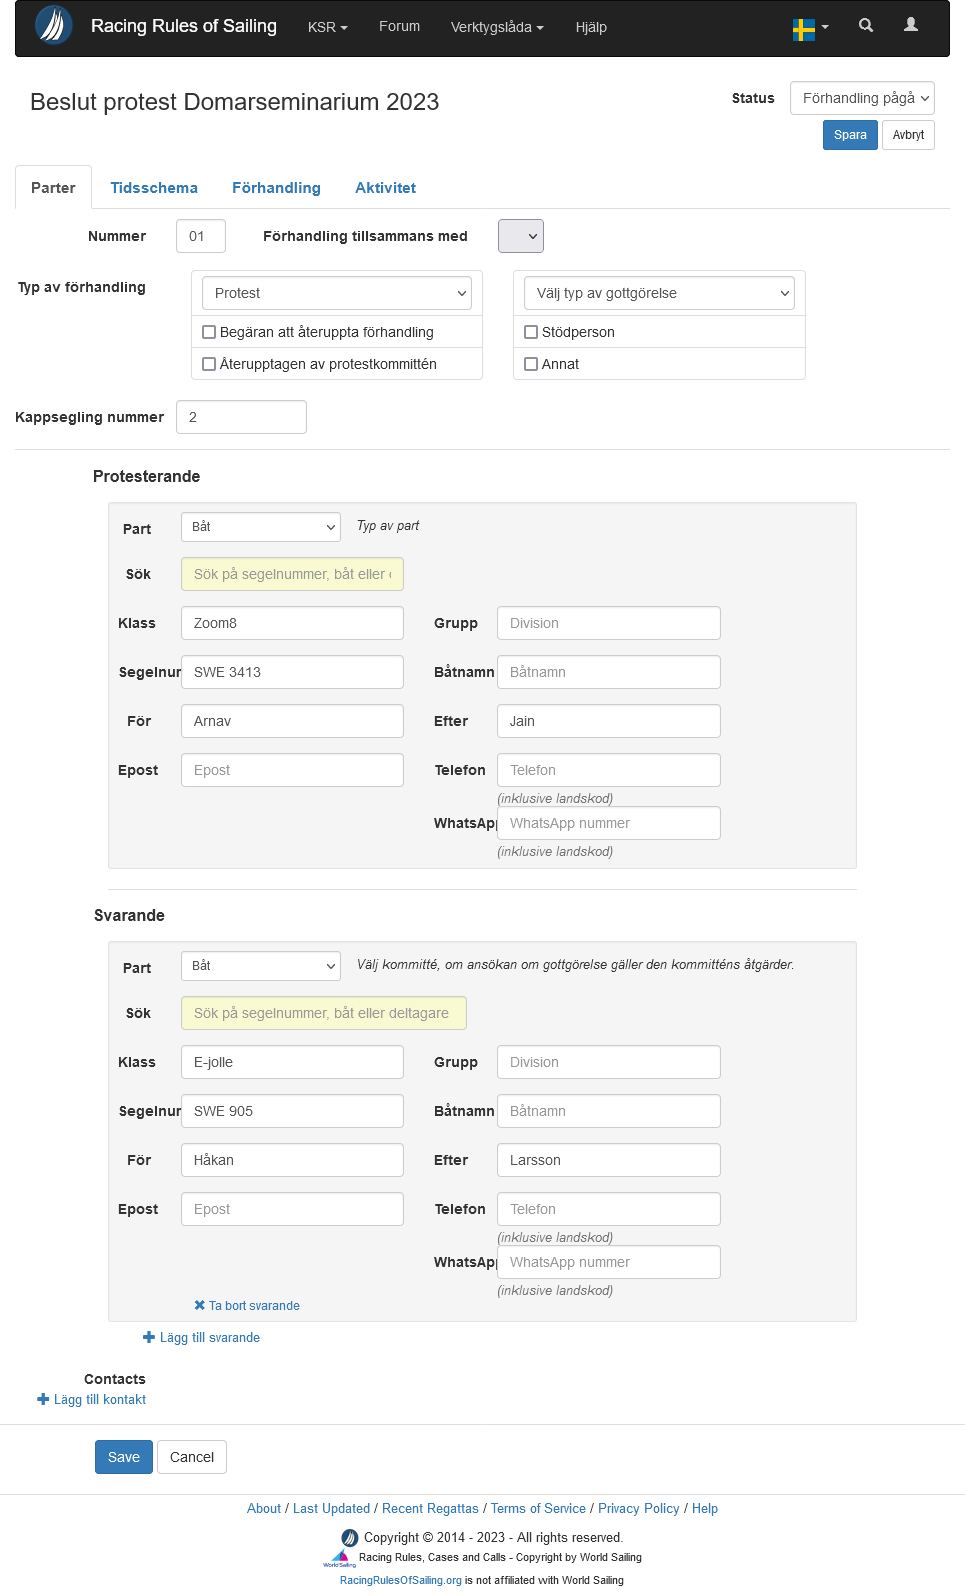Click the Cancel button at bottom

coord(191,1457)
